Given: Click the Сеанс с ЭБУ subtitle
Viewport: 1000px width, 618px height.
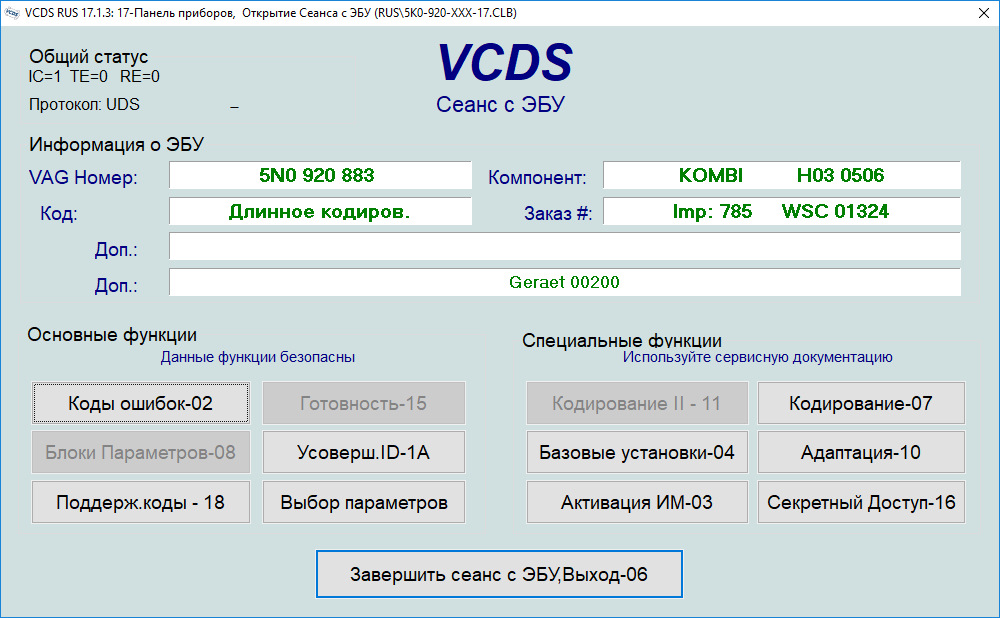Looking at the screenshot, I should tap(501, 104).
